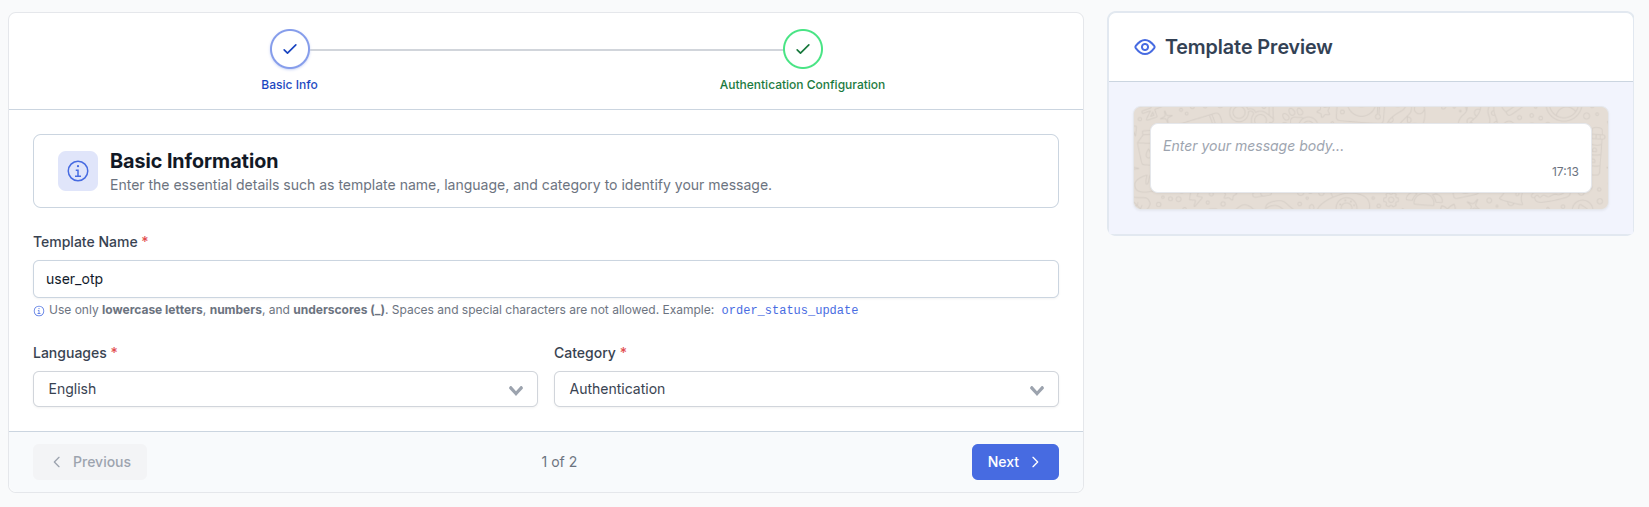
Task: Click the 17:13 timestamp in preview
Action: pyautogui.click(x=1565, y=172)
